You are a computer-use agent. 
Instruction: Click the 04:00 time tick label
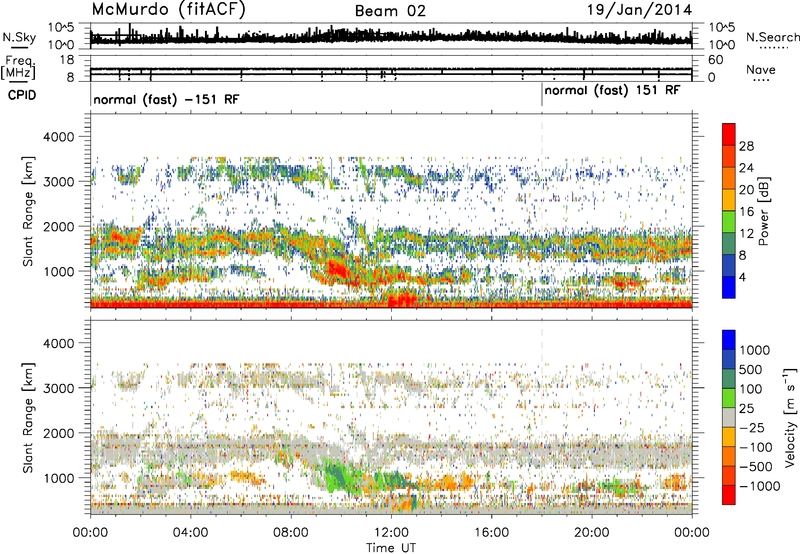pyautogui.click(x=190, y=533)
